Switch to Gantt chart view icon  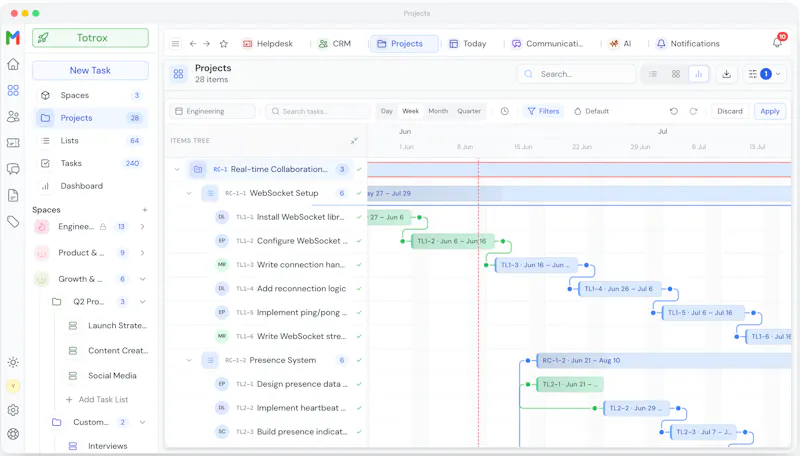(x=698, y=74)
